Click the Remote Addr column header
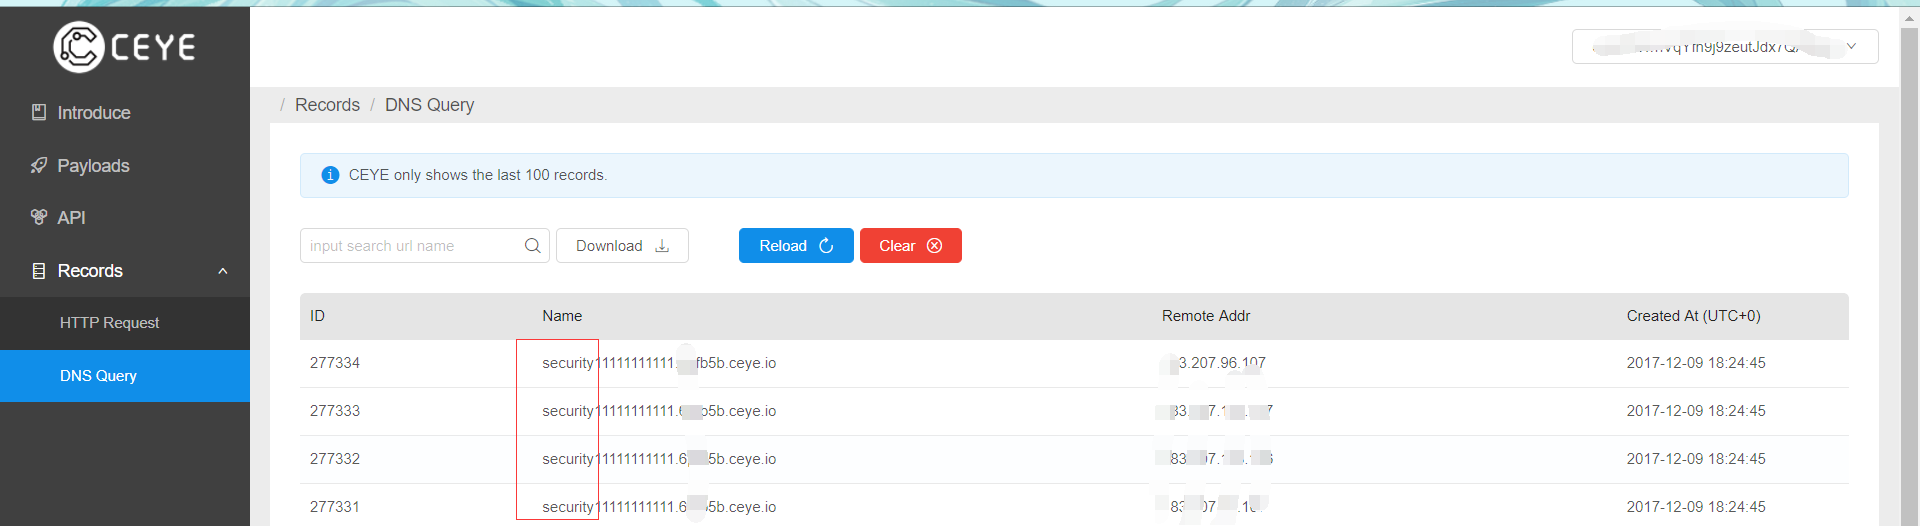This screenshot has width=1920, height=526. pyautogui.click(x=1206, y=316)
